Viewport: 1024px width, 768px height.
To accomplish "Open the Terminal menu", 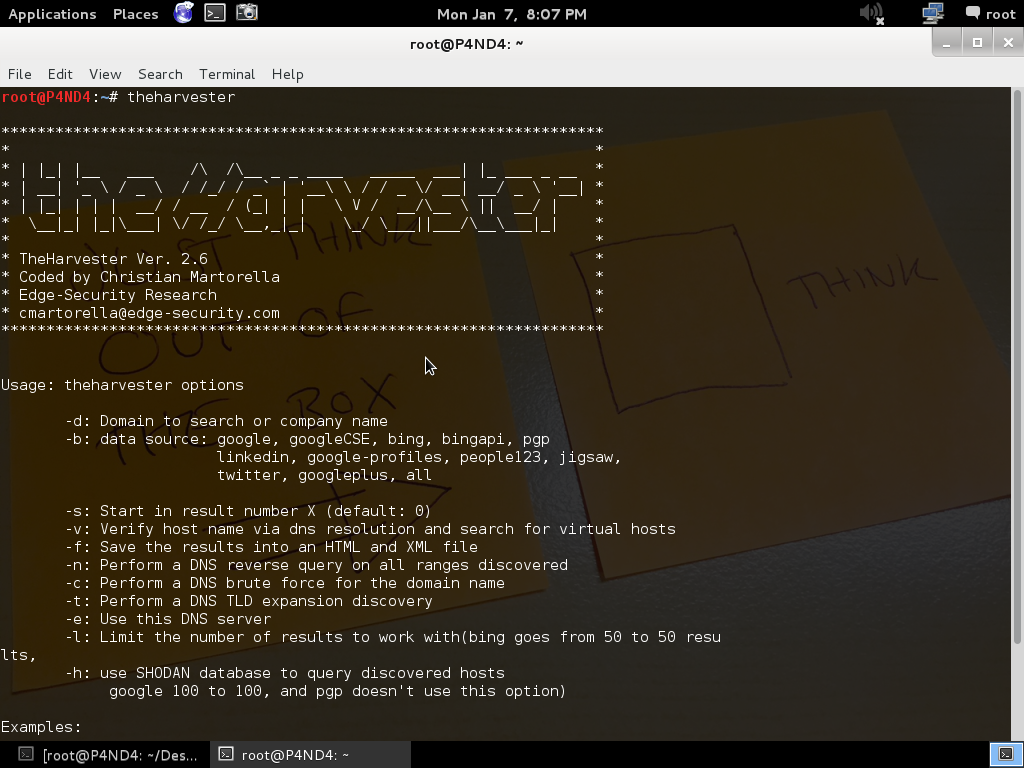I will [226, 74].
